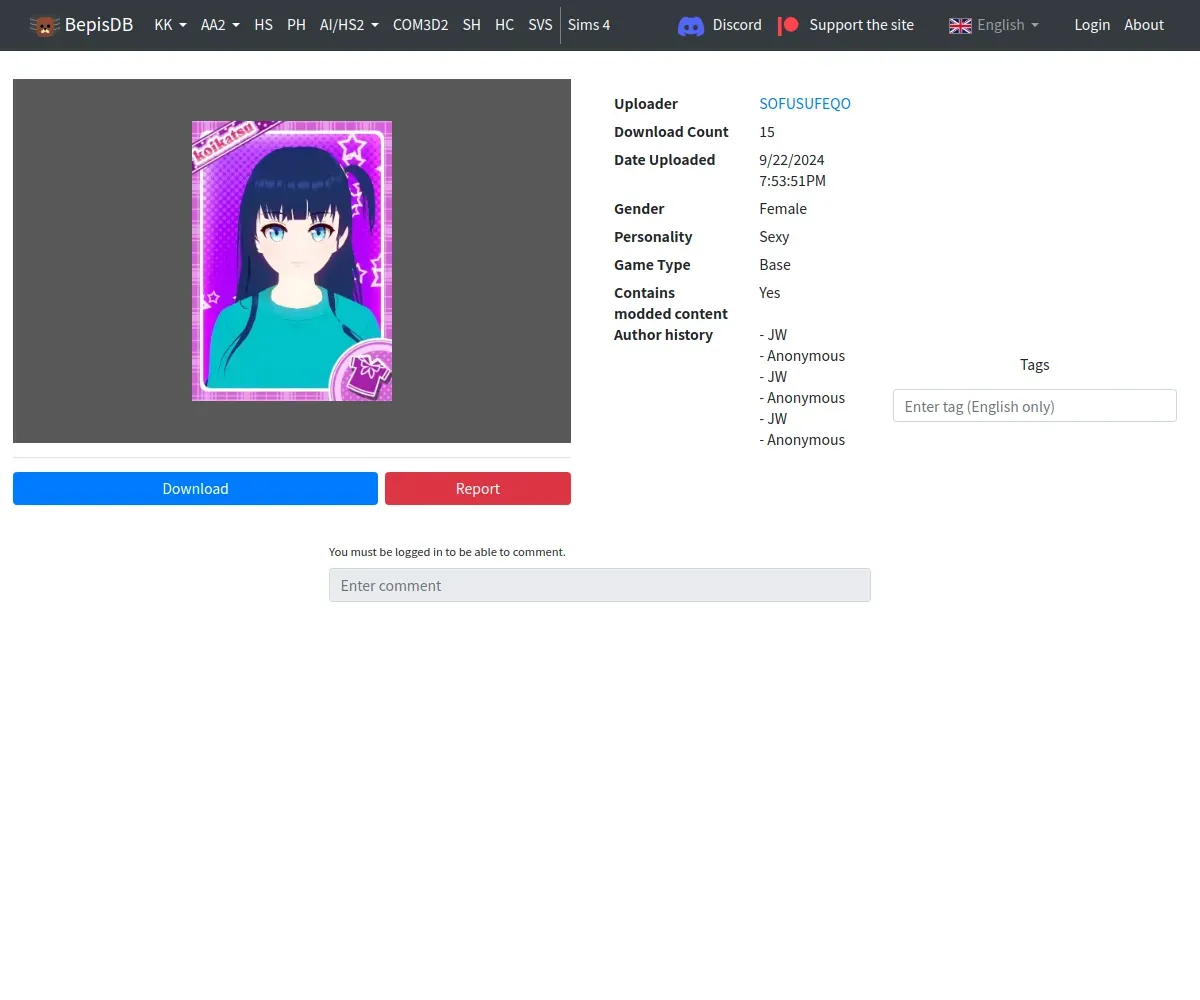Image resolution: width=1200 pixels, height=1000 pixels.
Task: Open the Sims 4 section
Action: click(589, 25)
